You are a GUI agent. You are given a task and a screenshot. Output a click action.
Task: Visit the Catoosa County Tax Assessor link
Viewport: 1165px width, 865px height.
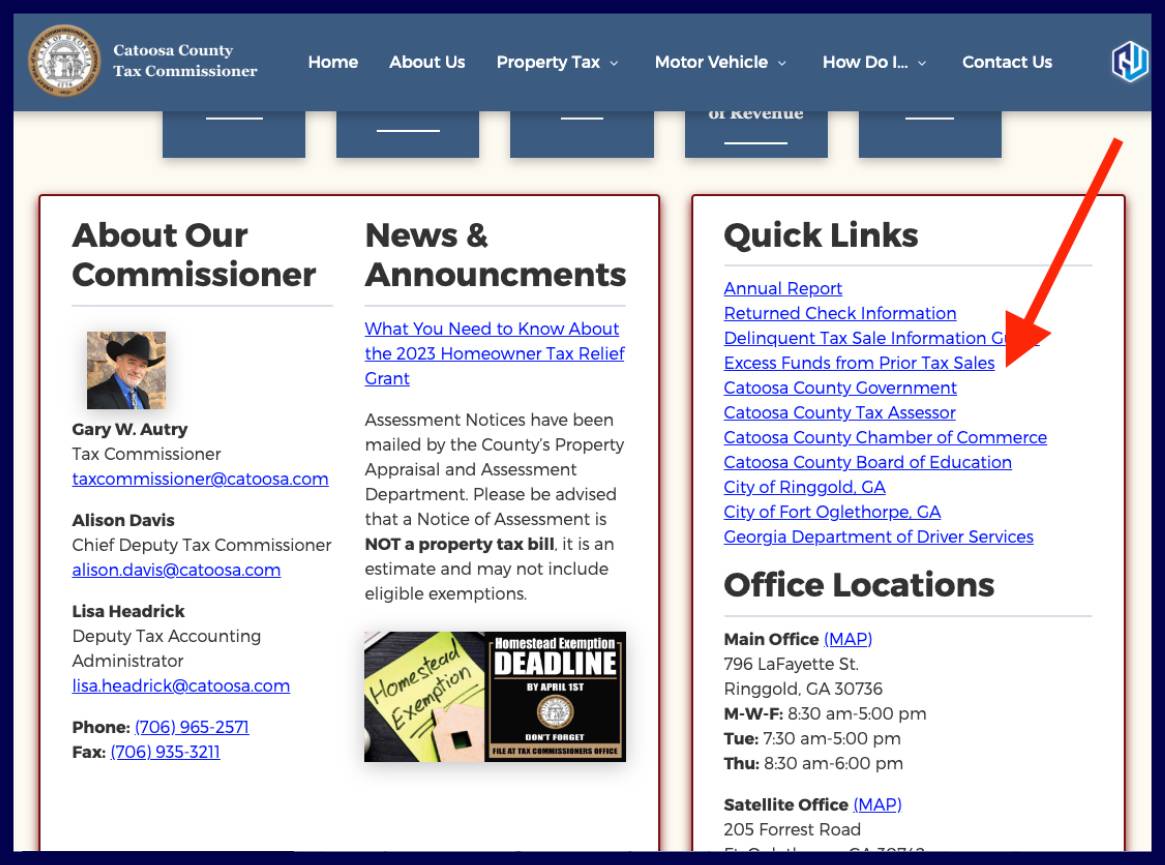point(839,412)
